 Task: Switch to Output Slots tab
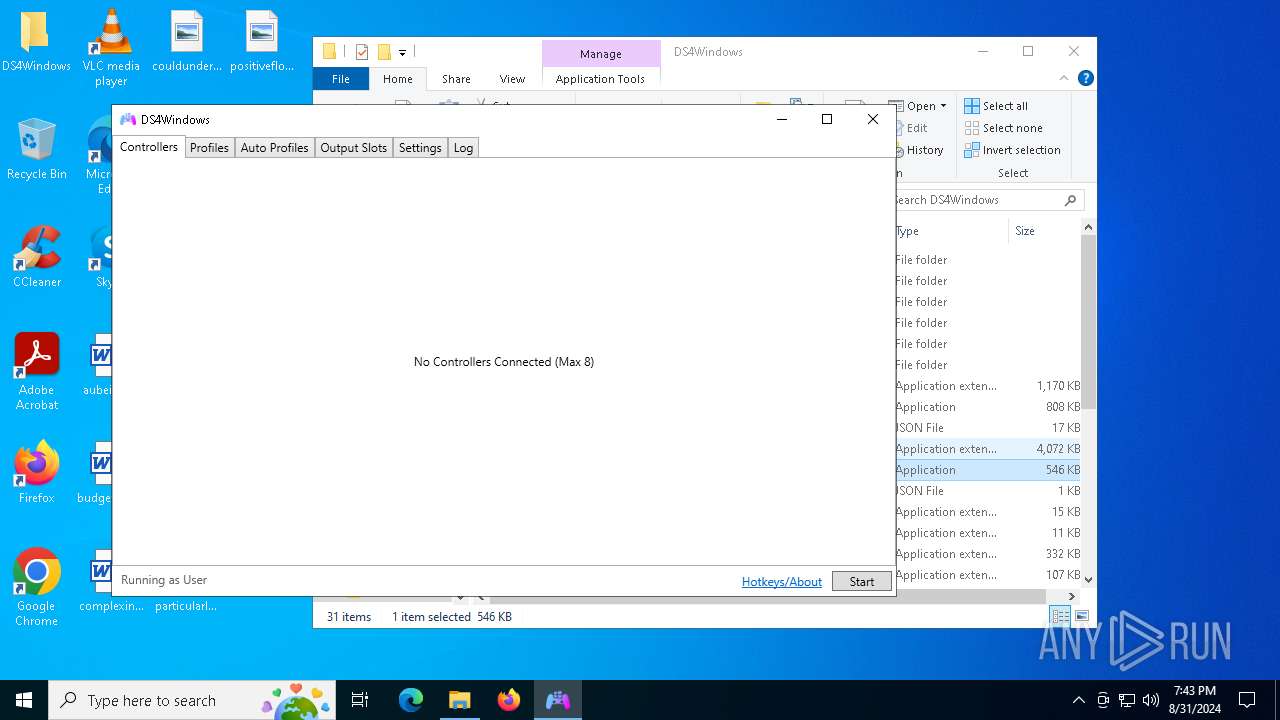(353, 148)
